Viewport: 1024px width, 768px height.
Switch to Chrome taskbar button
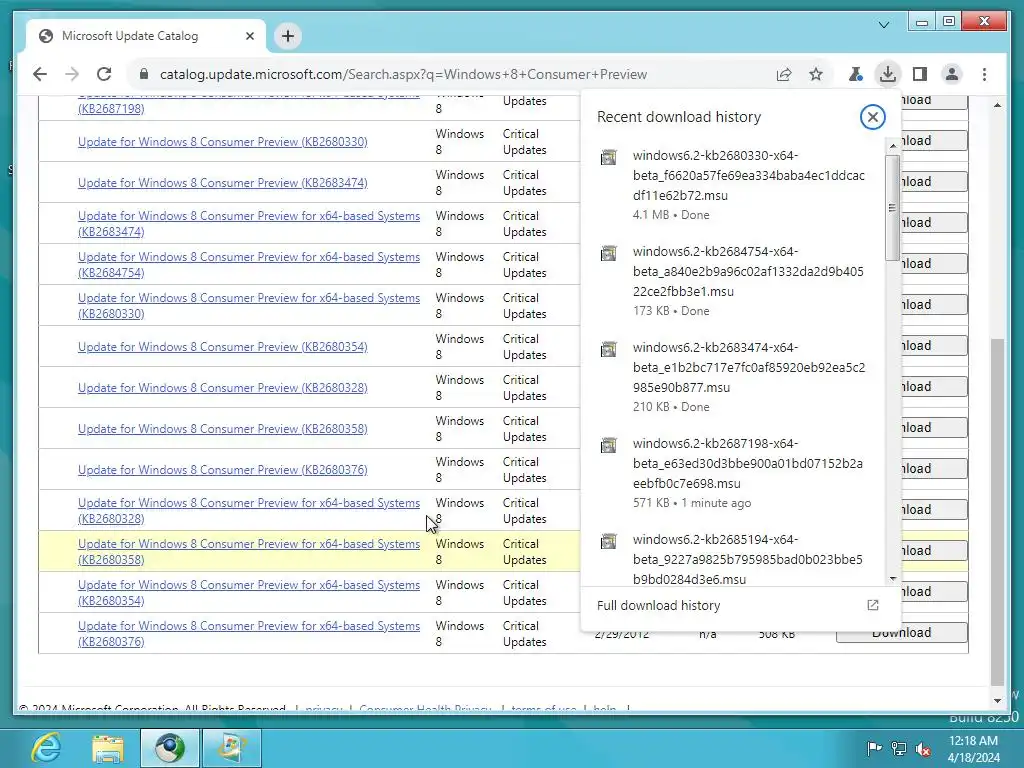169,748
